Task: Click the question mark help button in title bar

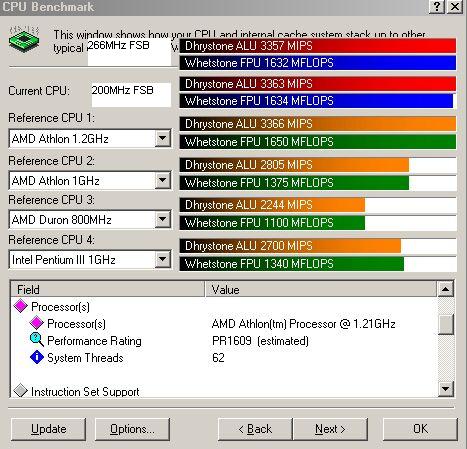Action: click(x=437, y=7)
